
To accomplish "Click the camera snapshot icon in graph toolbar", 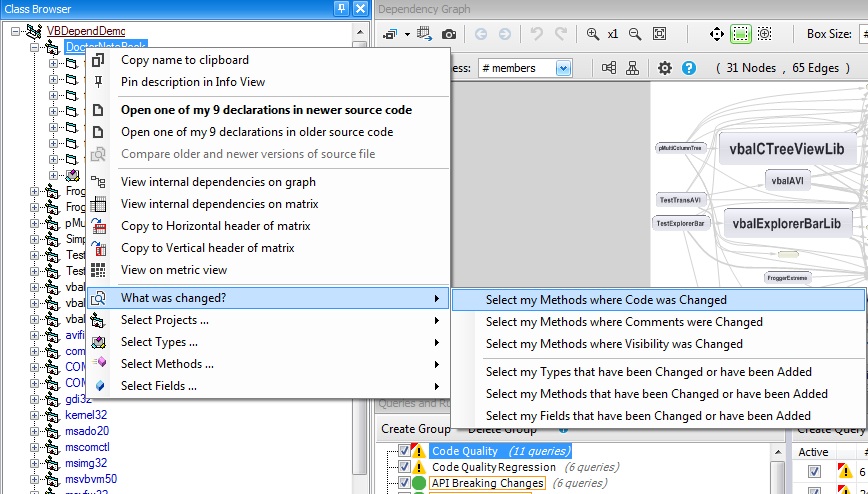I will click(x=450, y=34).
